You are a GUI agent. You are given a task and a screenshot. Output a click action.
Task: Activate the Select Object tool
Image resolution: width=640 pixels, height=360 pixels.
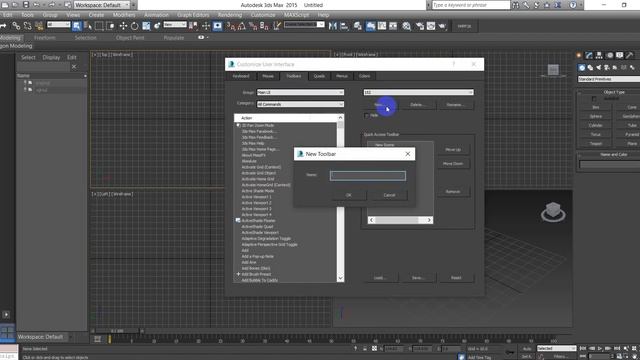click(76, 26)
